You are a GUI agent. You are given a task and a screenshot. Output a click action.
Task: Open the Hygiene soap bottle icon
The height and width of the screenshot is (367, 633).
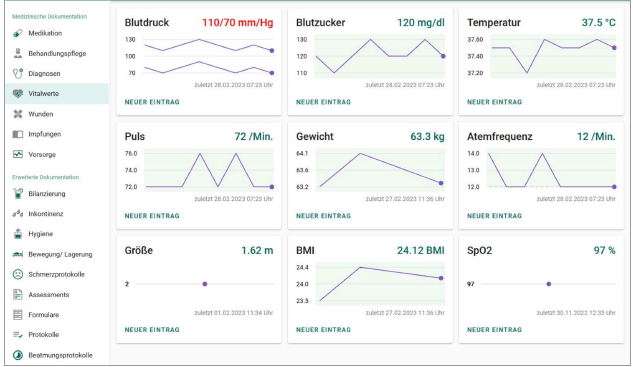click(18, 234)
